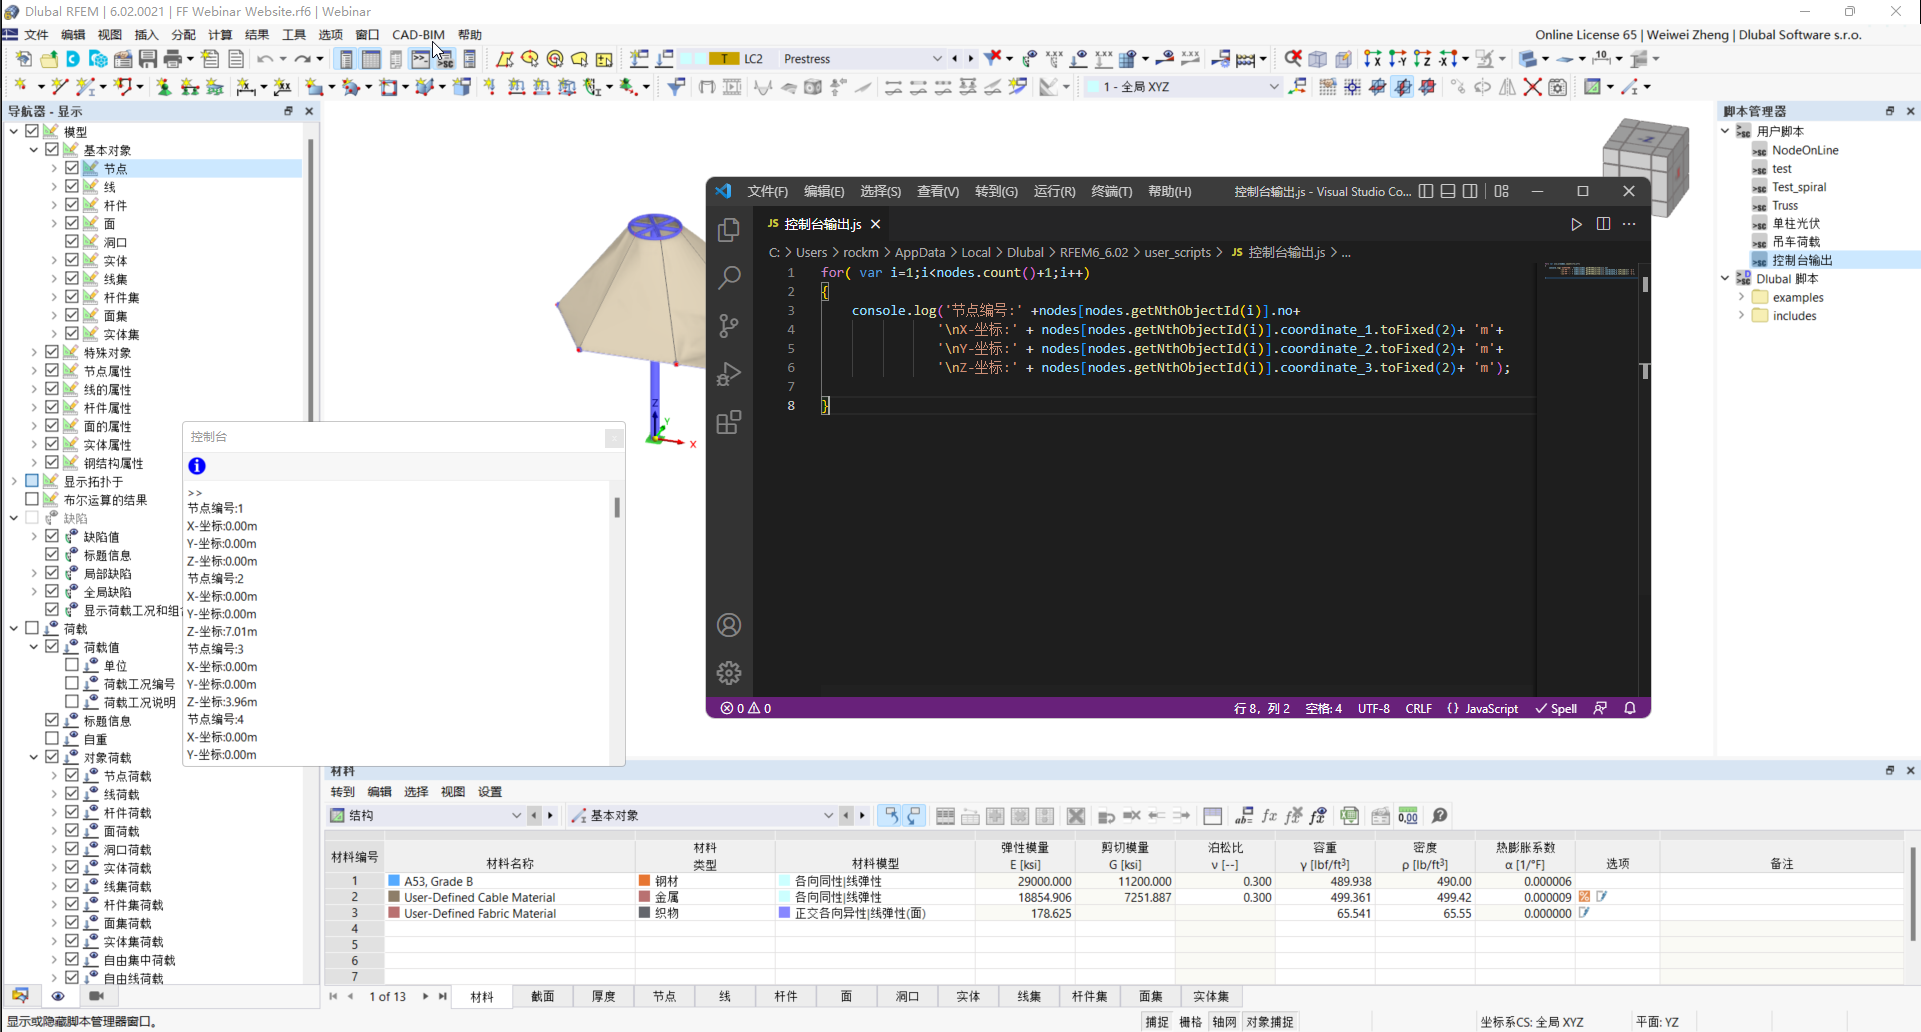Click the next table page arrow

coord(425,996)
